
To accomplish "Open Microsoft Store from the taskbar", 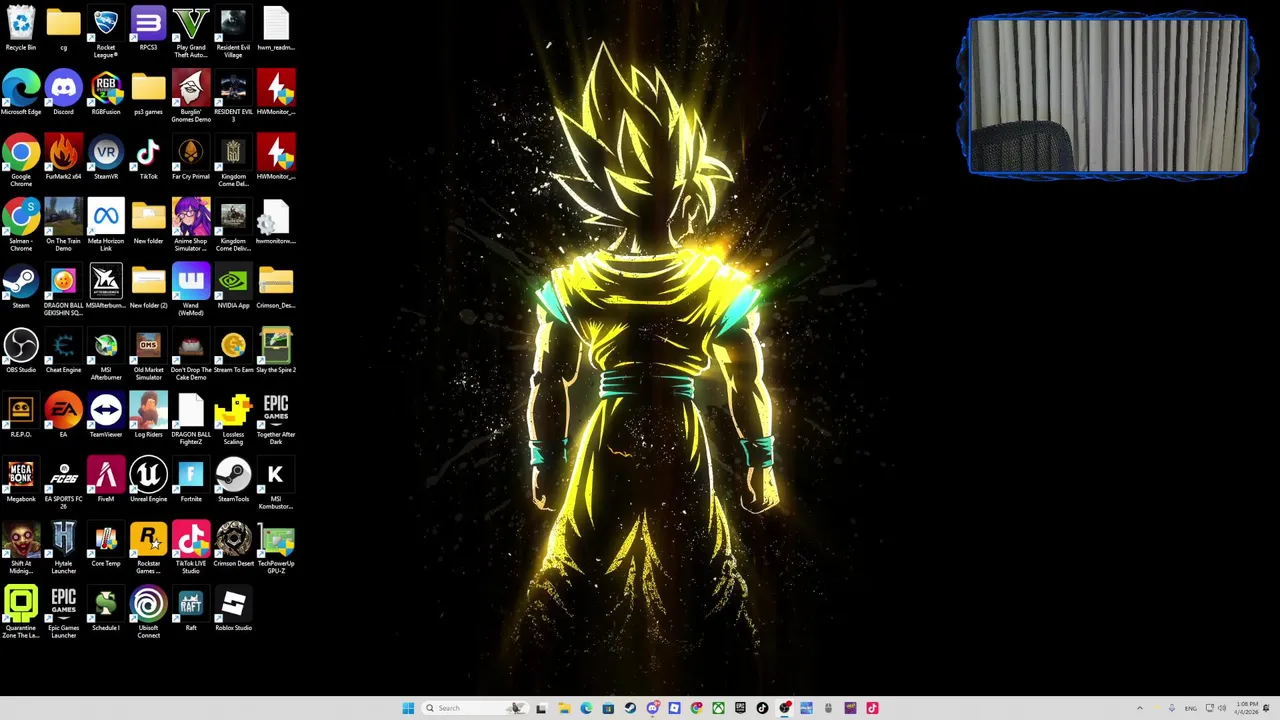I will pos(608,708).
